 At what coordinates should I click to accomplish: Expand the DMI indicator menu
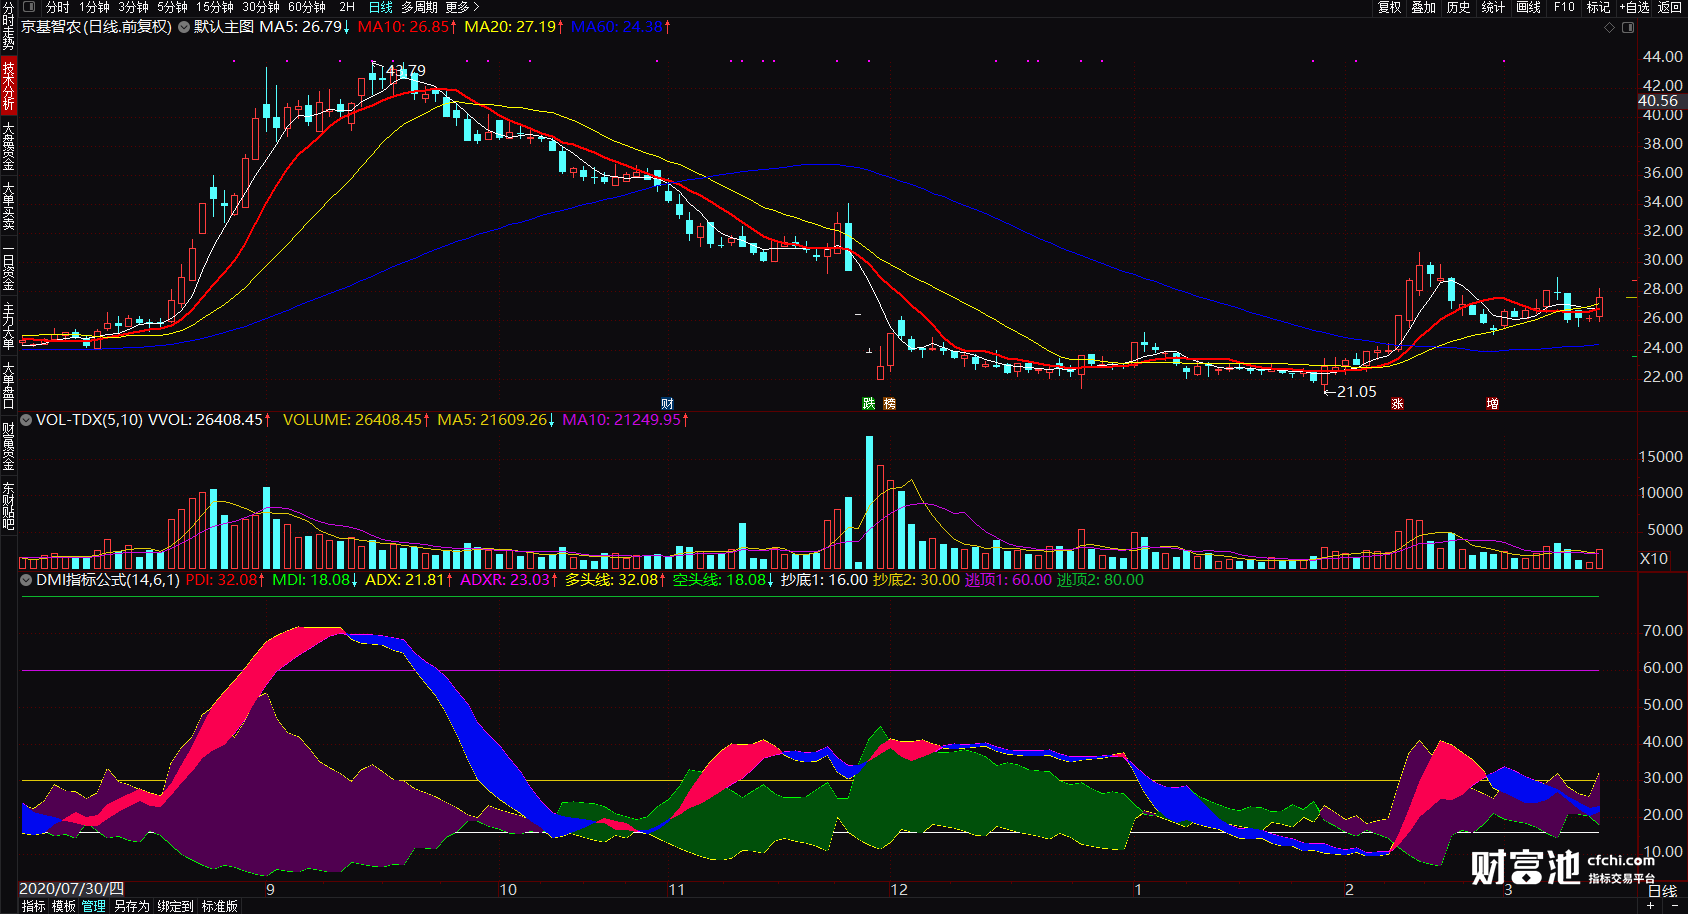click(26, 580)
